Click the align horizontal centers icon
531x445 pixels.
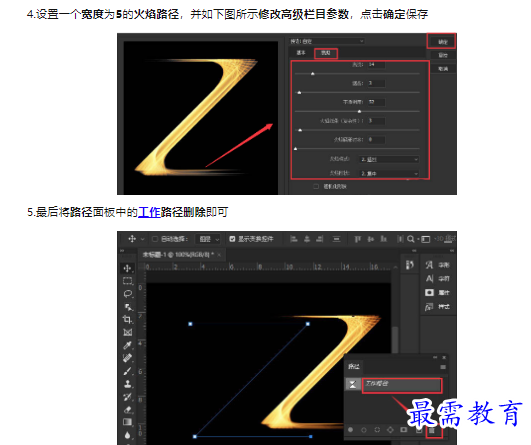[x=307, y=239]
